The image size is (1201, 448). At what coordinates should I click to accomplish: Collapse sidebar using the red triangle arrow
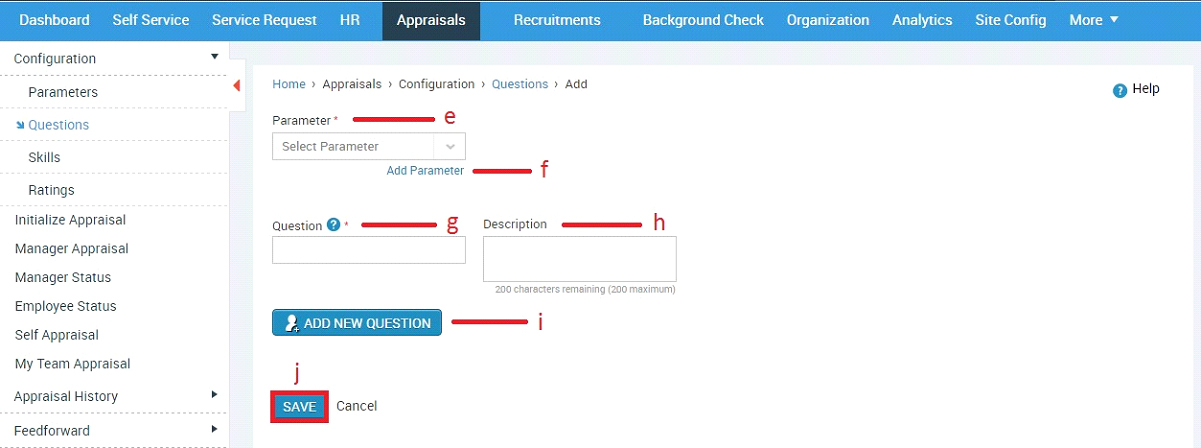tap(237, 86)
